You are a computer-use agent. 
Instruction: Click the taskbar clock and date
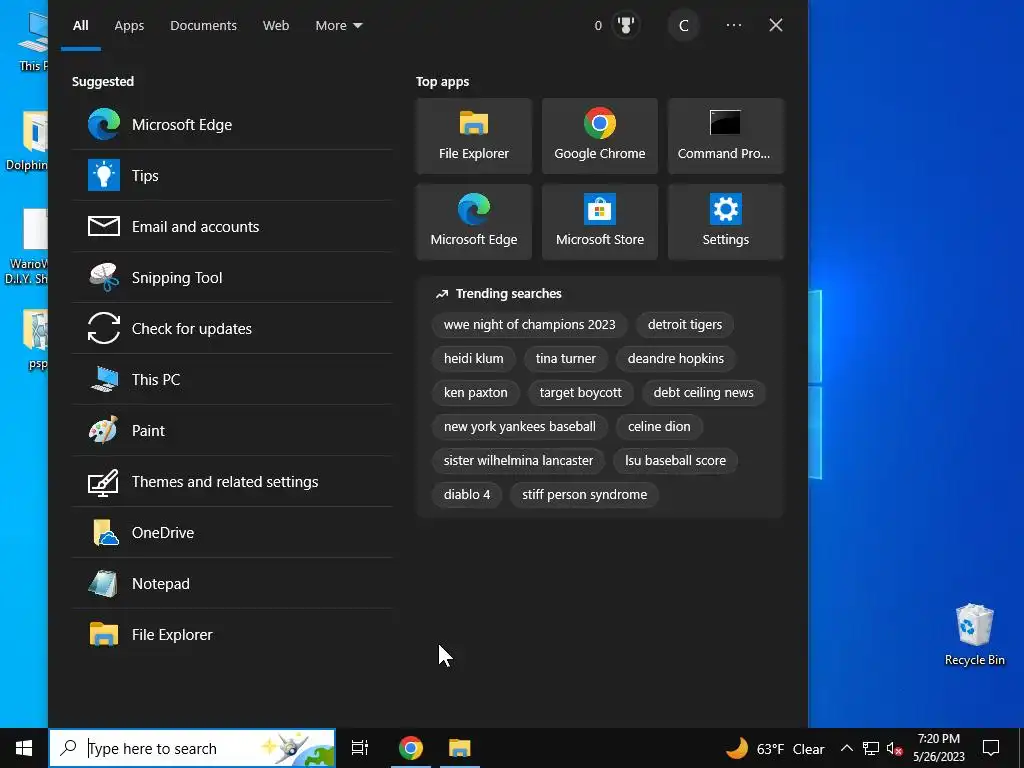click(938, 748)
